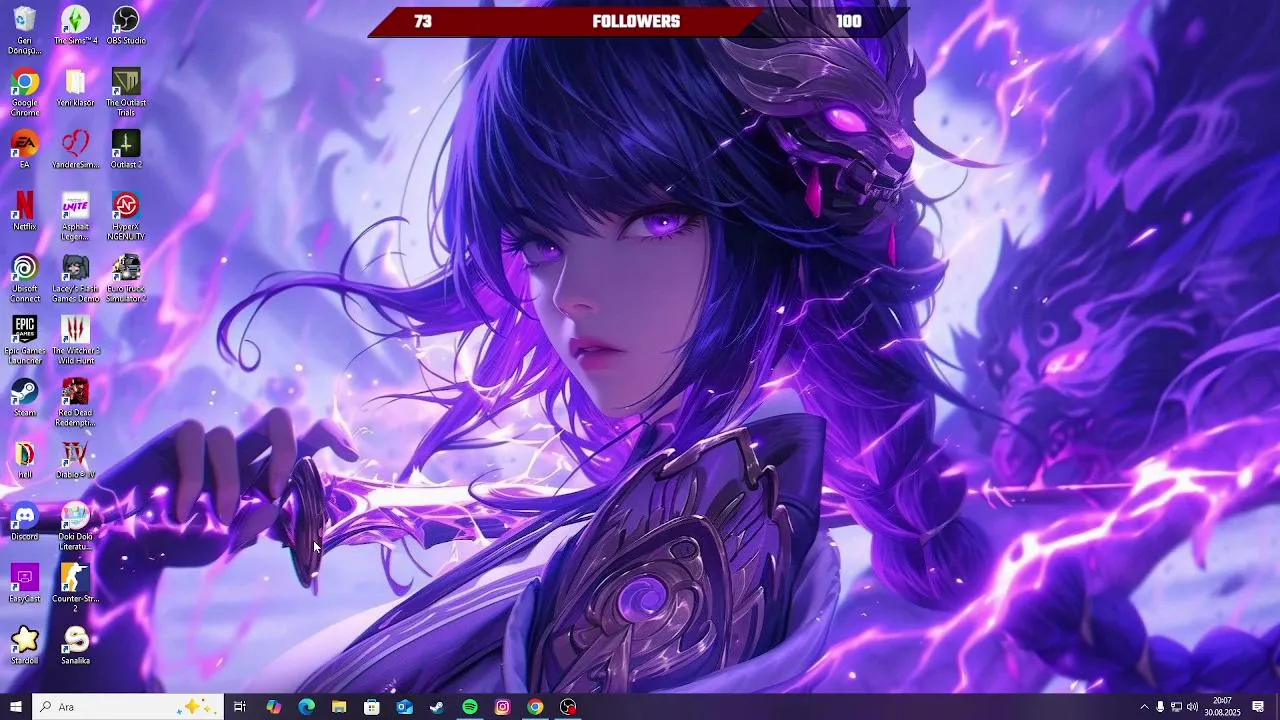Select the EA desktop shortcut
This screenshot has width=1280, height=720.
pos(25,149)
